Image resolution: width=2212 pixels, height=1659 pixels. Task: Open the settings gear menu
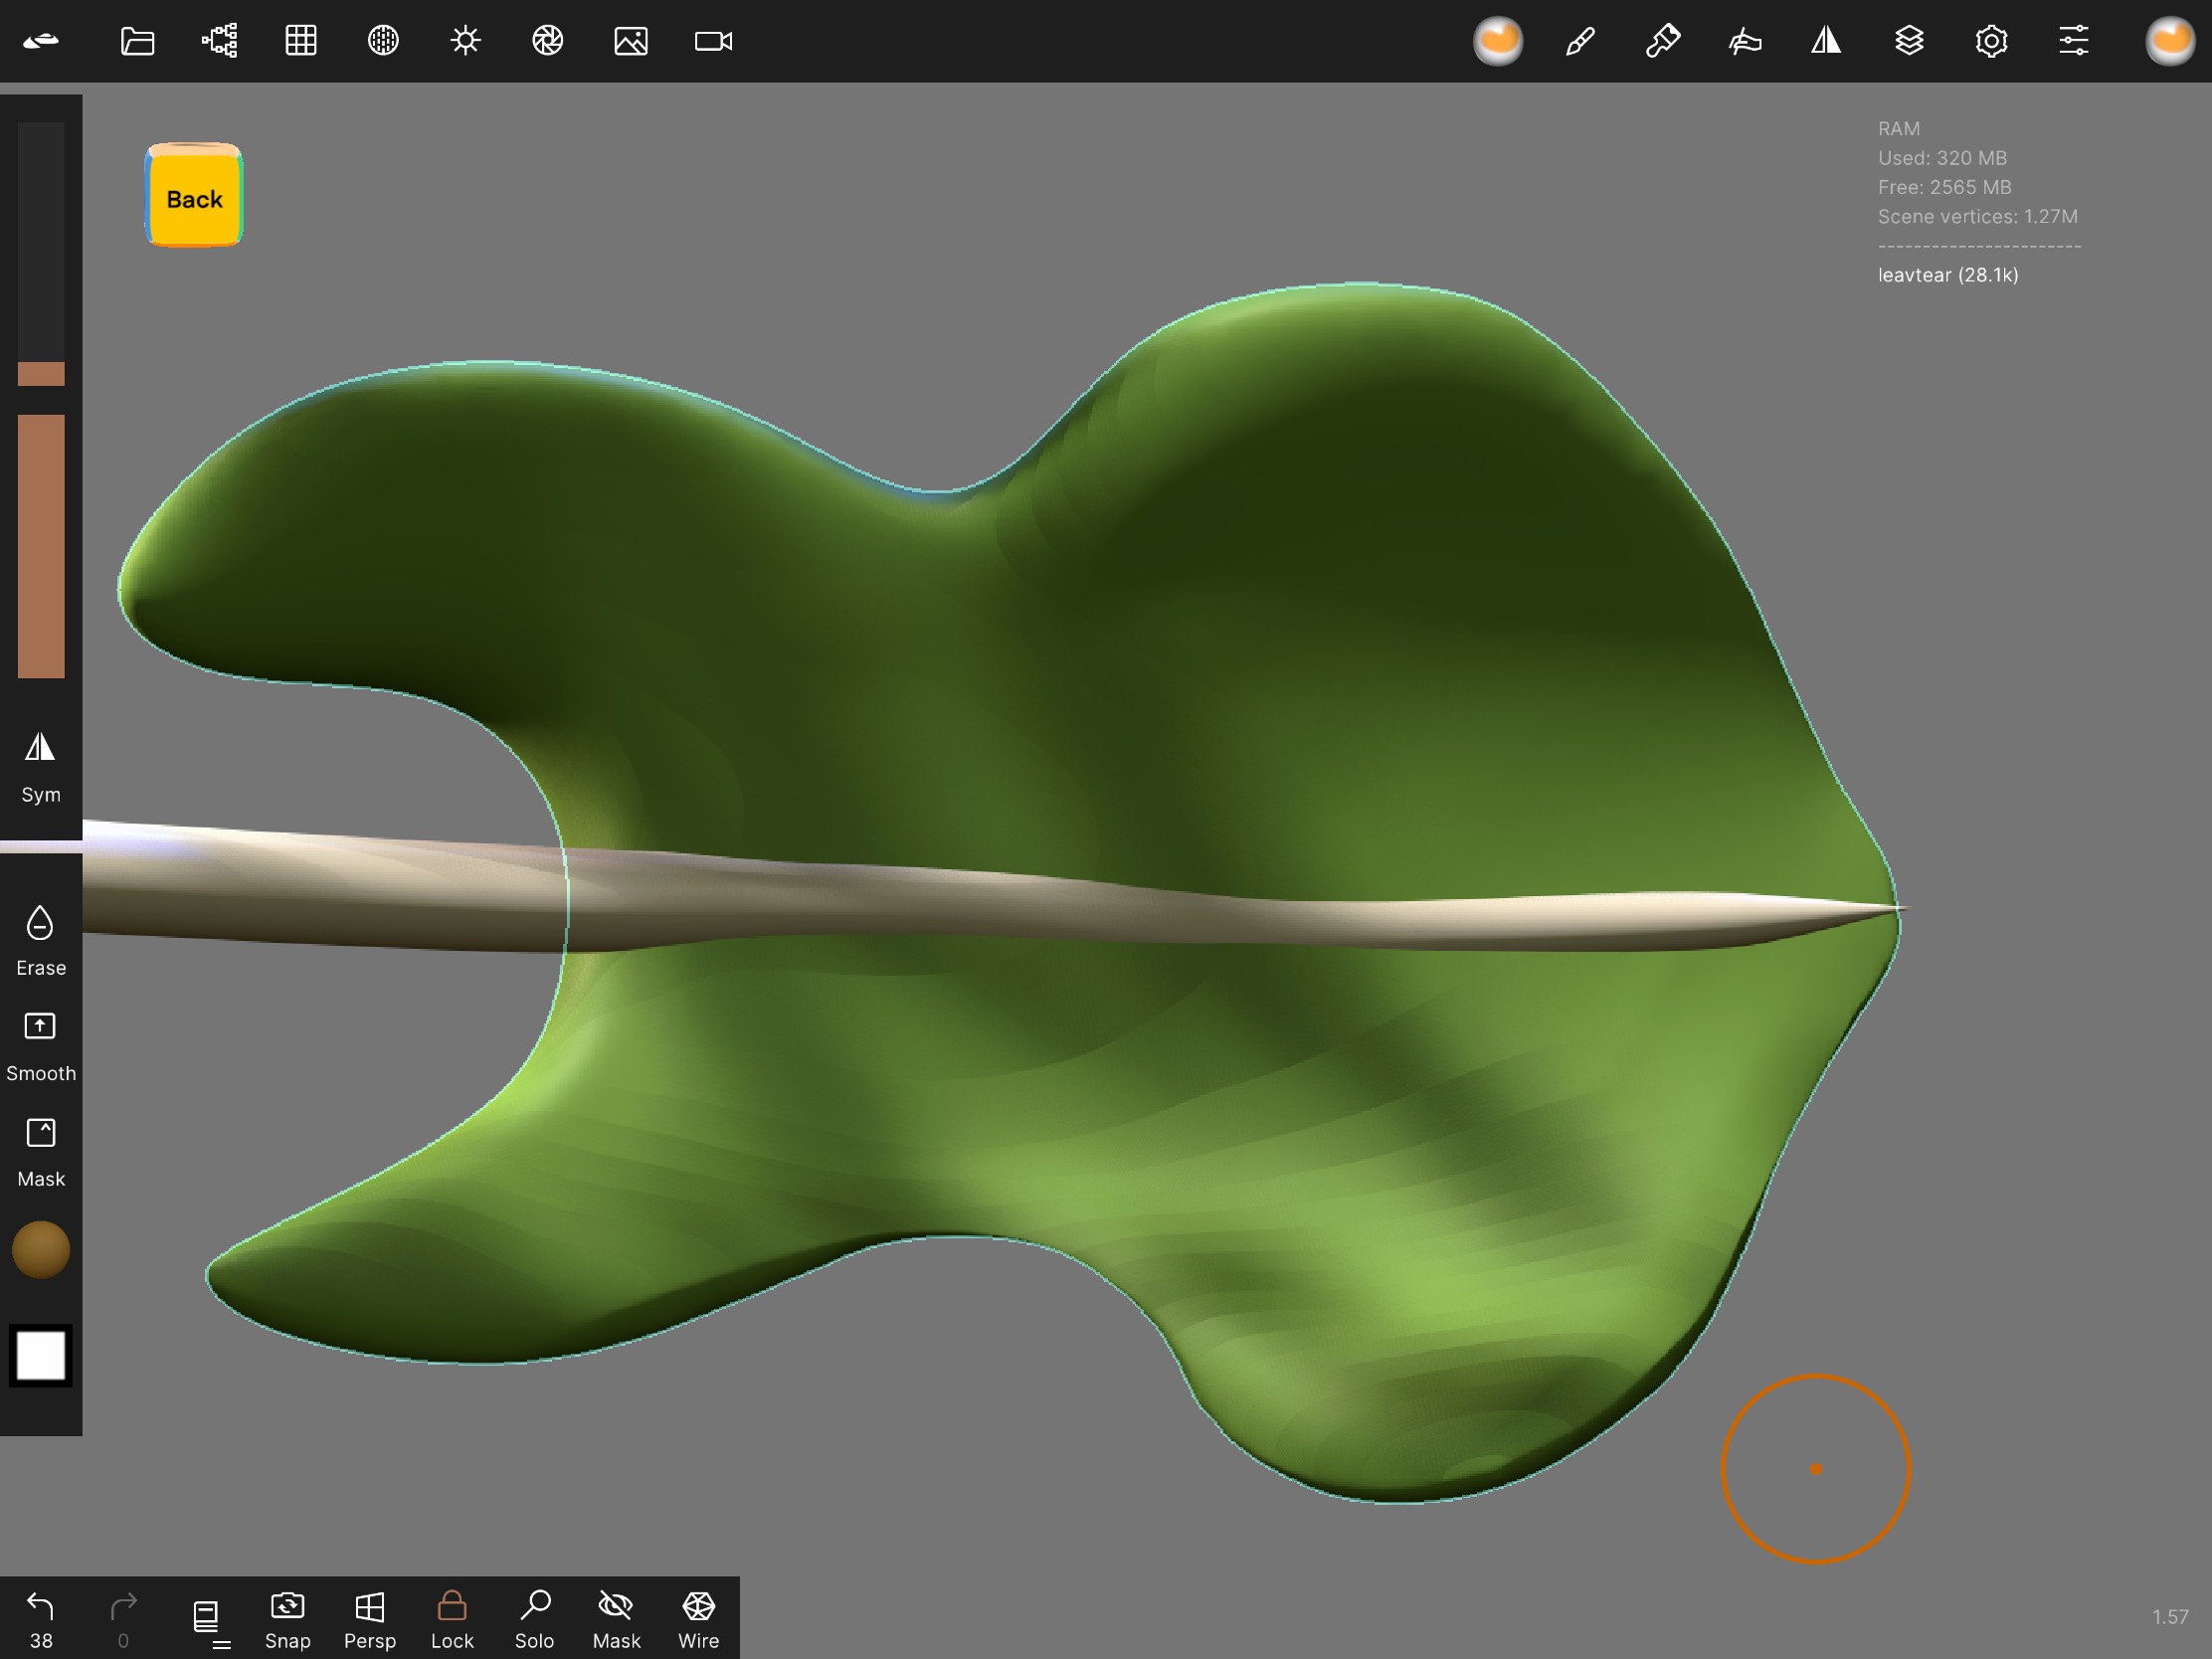pyautogui.click(x=1990, y=41)
